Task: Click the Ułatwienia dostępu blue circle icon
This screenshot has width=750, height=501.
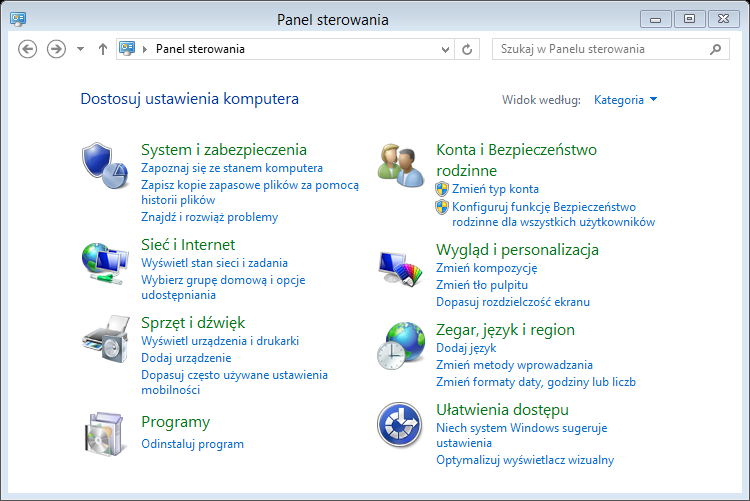Action: [400, 424]
